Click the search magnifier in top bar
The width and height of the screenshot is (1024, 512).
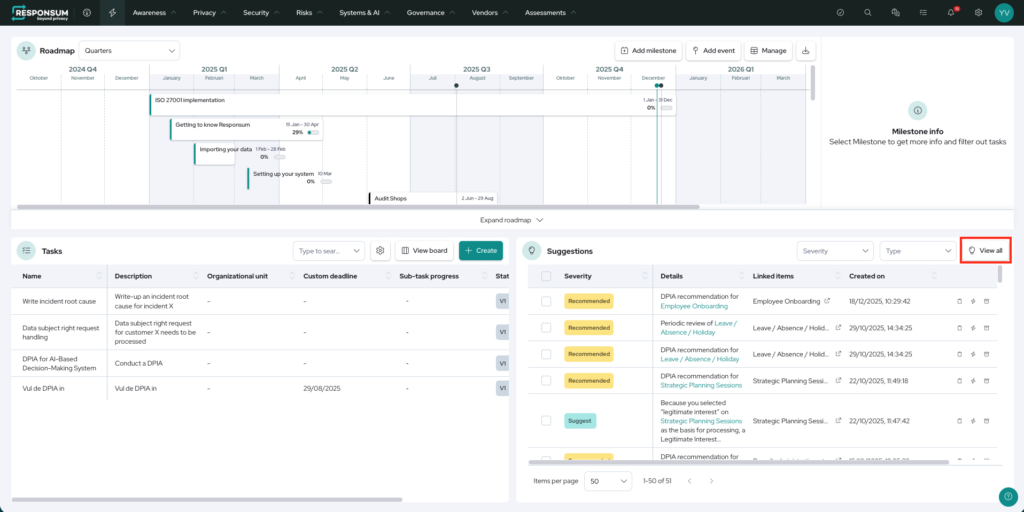tap(868, 12)
